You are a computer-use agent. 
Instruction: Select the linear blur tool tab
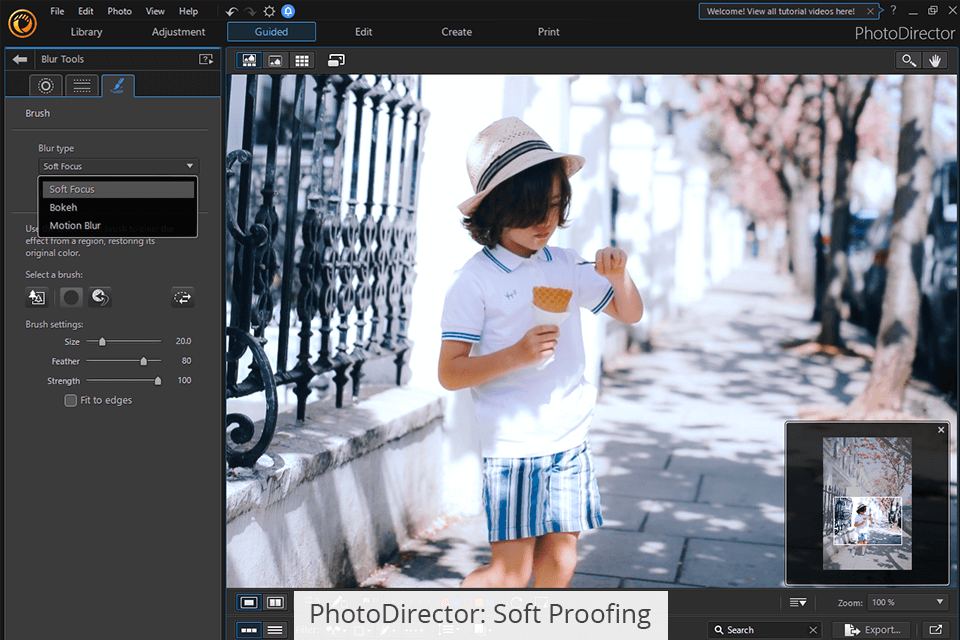[82, 86]
